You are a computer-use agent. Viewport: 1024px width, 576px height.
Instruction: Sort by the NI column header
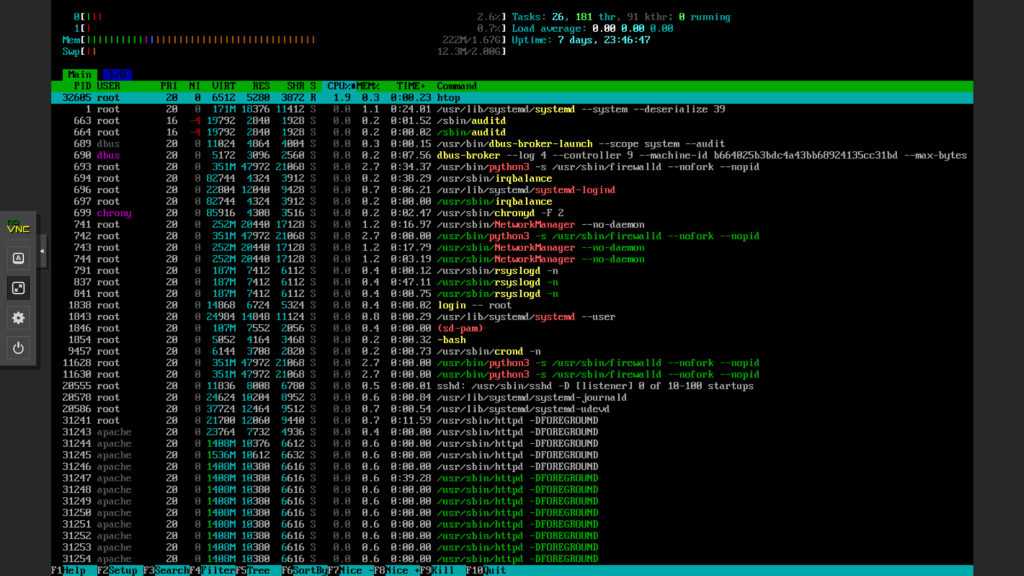click(194, 86)
